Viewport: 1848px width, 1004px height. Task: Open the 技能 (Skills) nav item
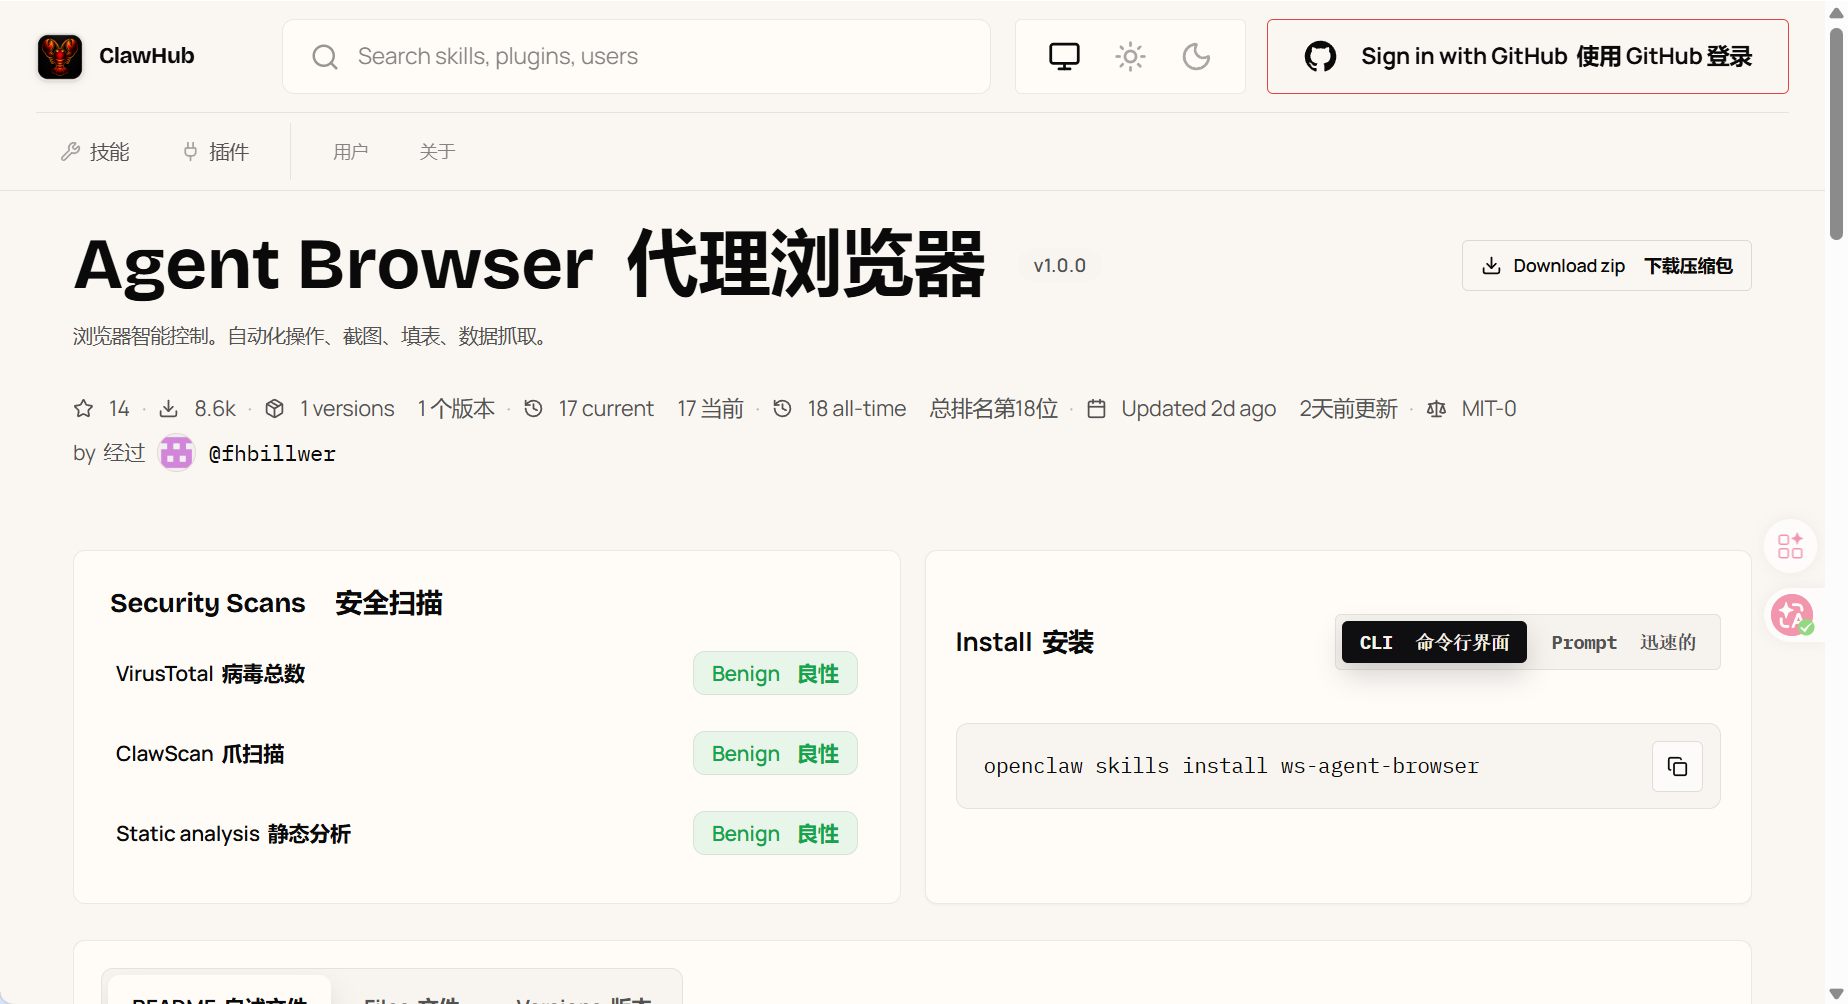tap(96, 152)
